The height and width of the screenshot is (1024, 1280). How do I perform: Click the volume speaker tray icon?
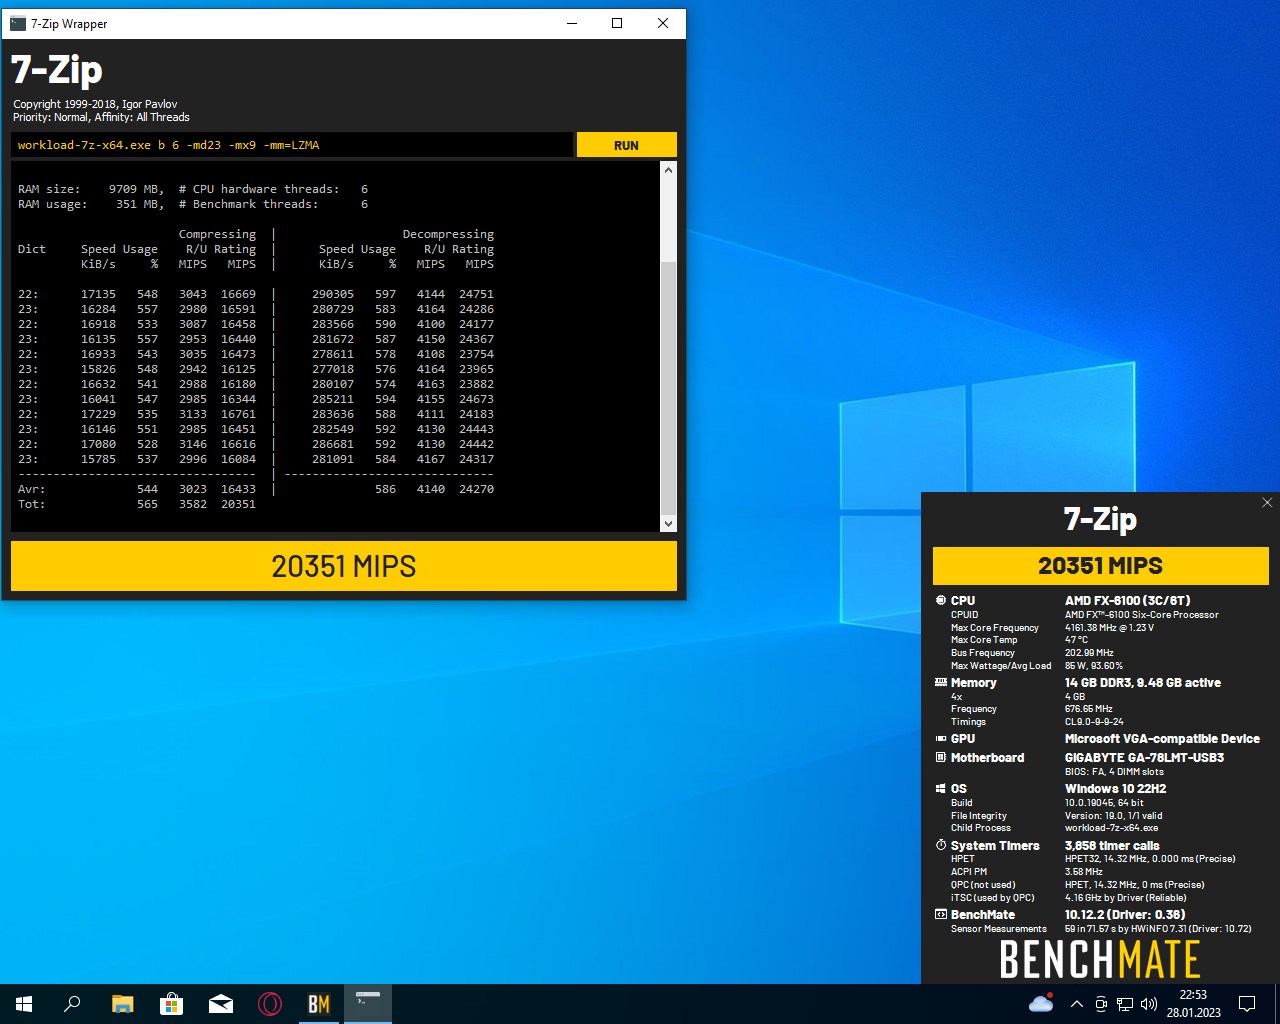tap(1149, 1004)
